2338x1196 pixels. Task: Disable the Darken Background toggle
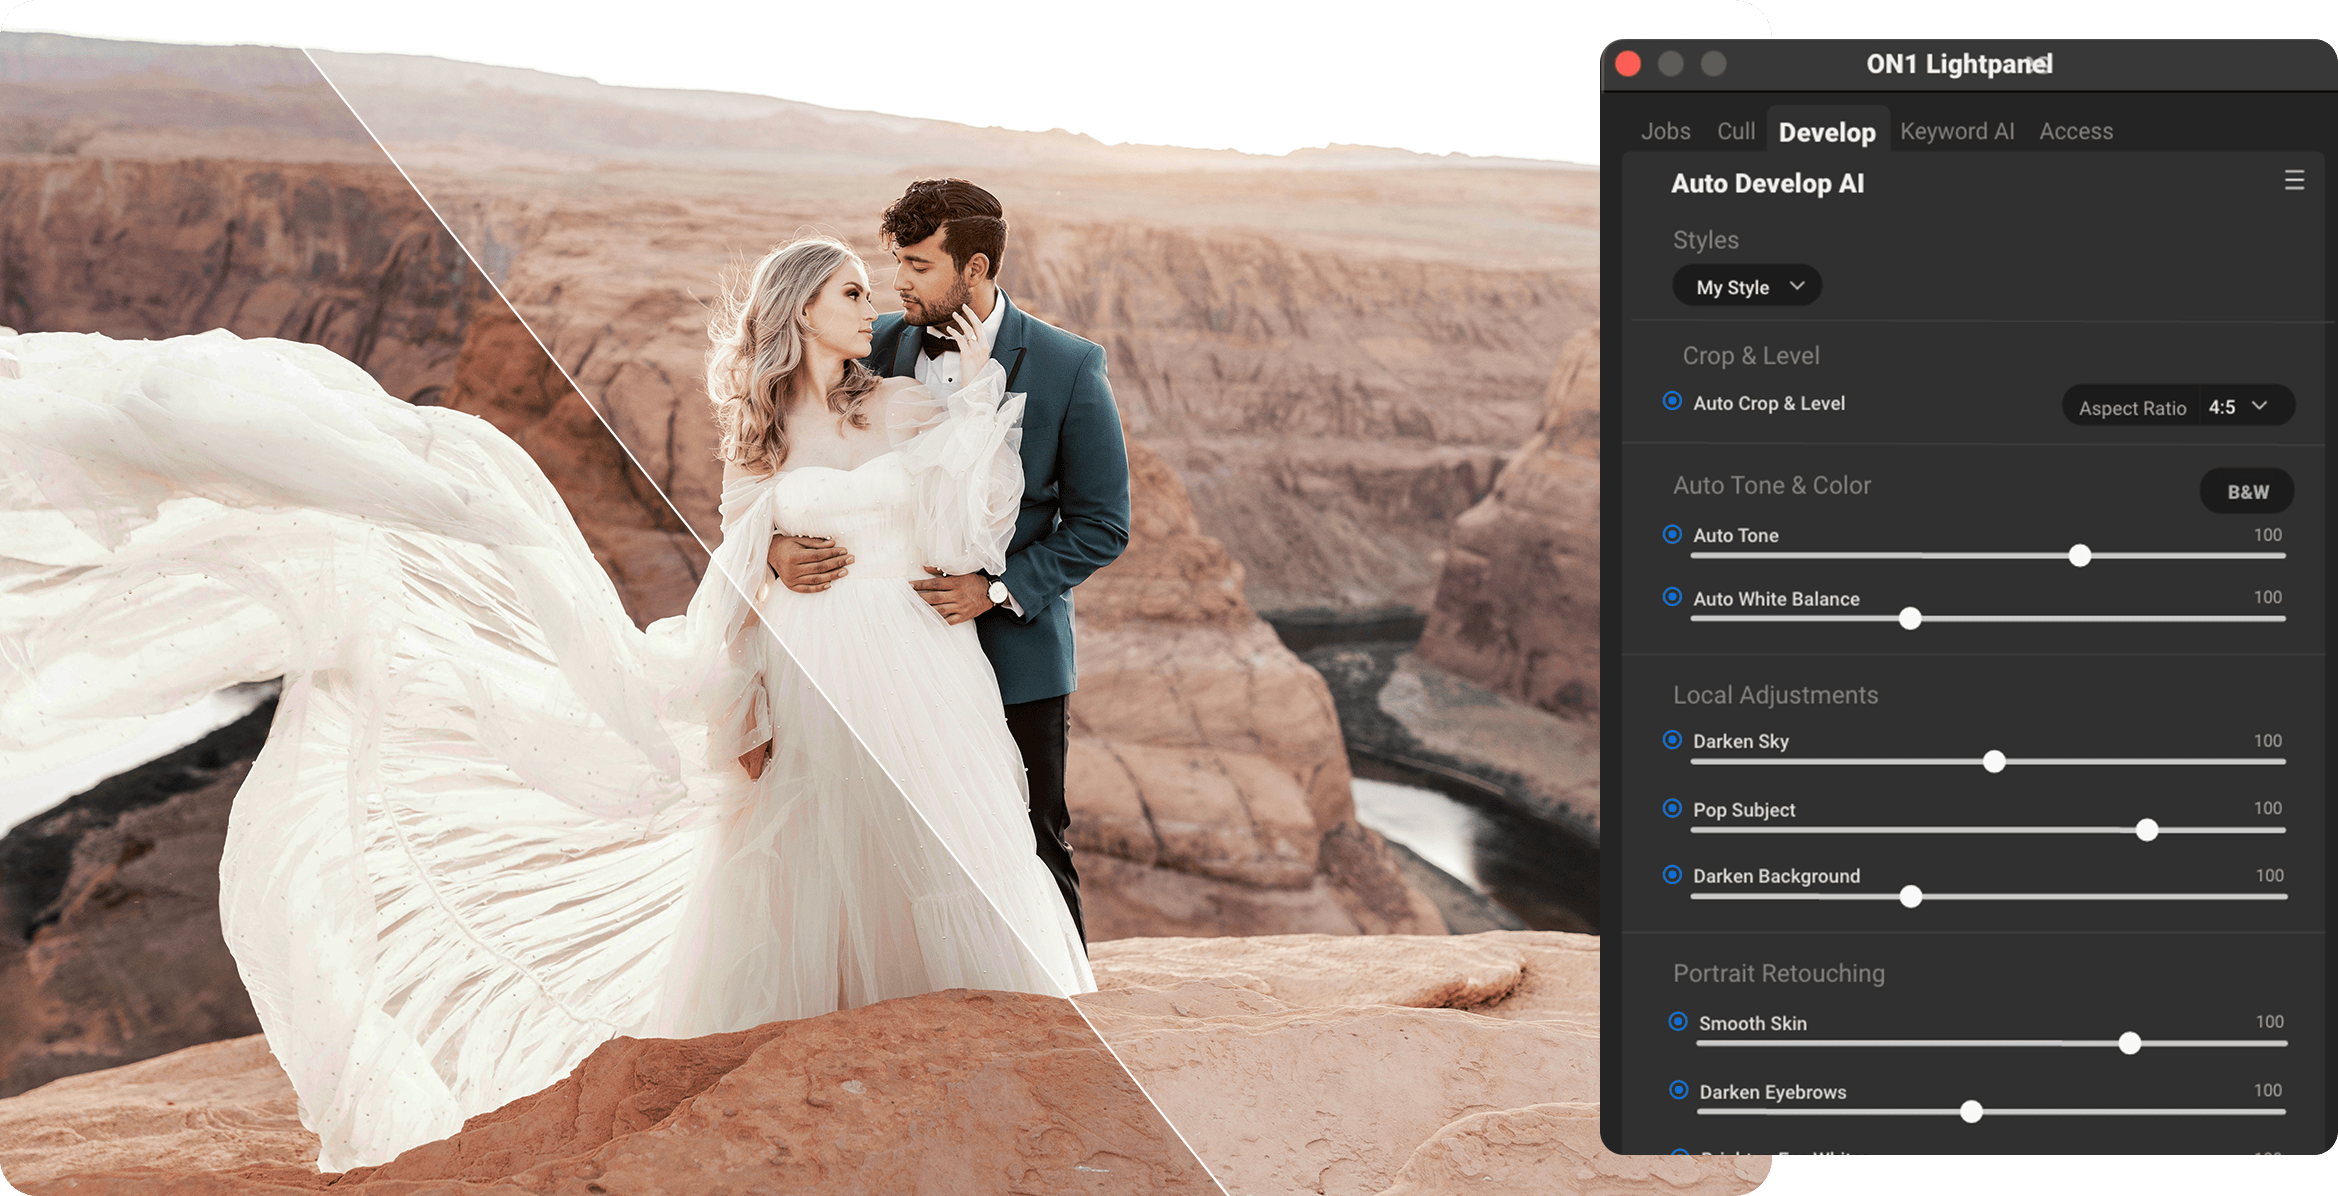pos(1672,875)
